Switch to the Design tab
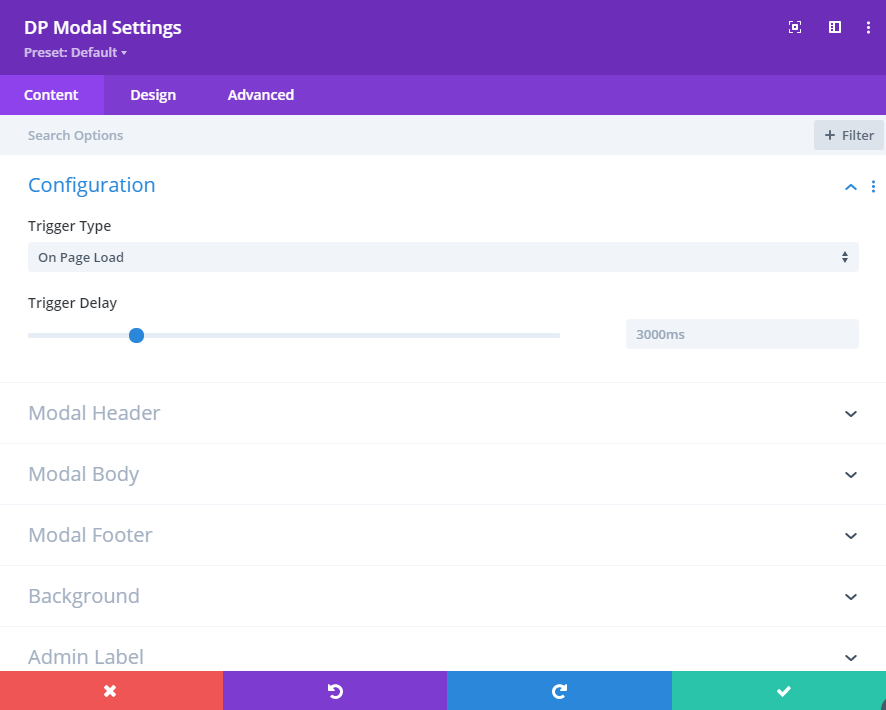Screen dimensions: 886x710 point(153,95)
